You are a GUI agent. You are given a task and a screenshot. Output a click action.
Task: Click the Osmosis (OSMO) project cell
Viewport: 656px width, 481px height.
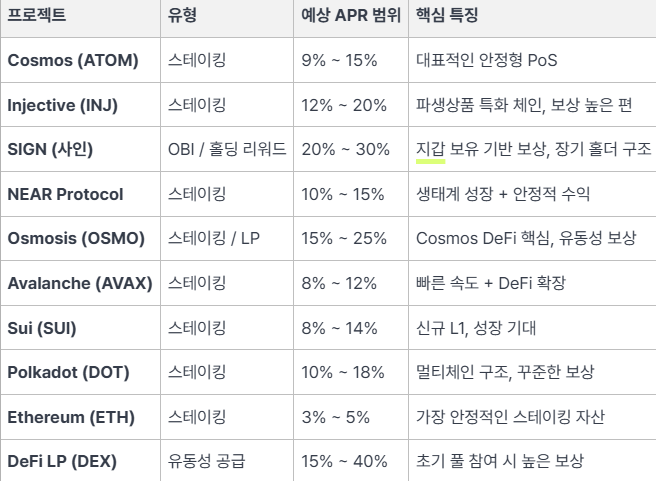(x=76, y=238)
